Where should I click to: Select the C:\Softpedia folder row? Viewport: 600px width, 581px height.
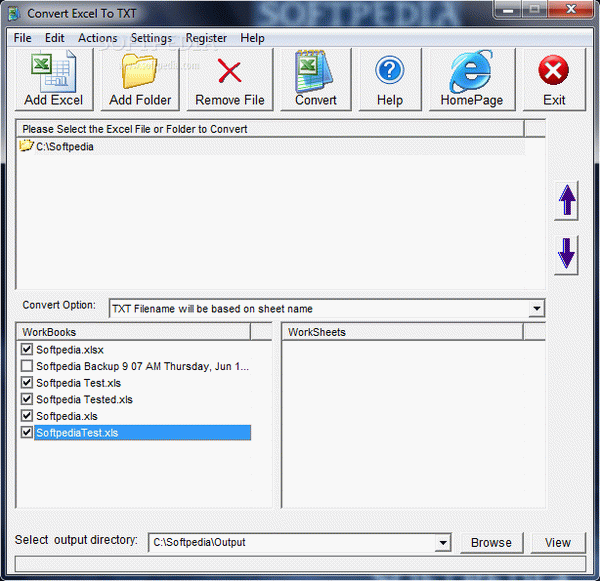click(271, 146)
